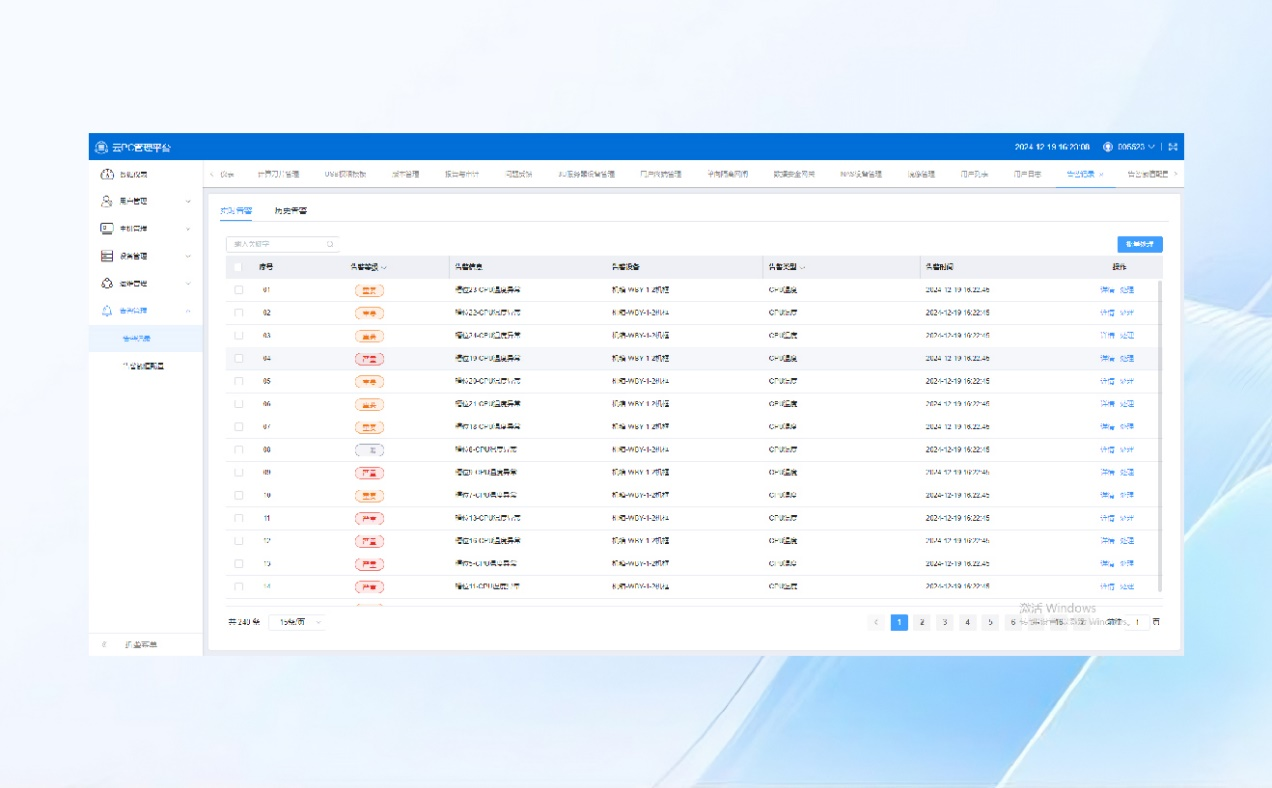Open the dashboard gauge item in the sidebar
The width and height of the screenshot is (1272, 788).
pyautogui.click(x=107, y=174)
